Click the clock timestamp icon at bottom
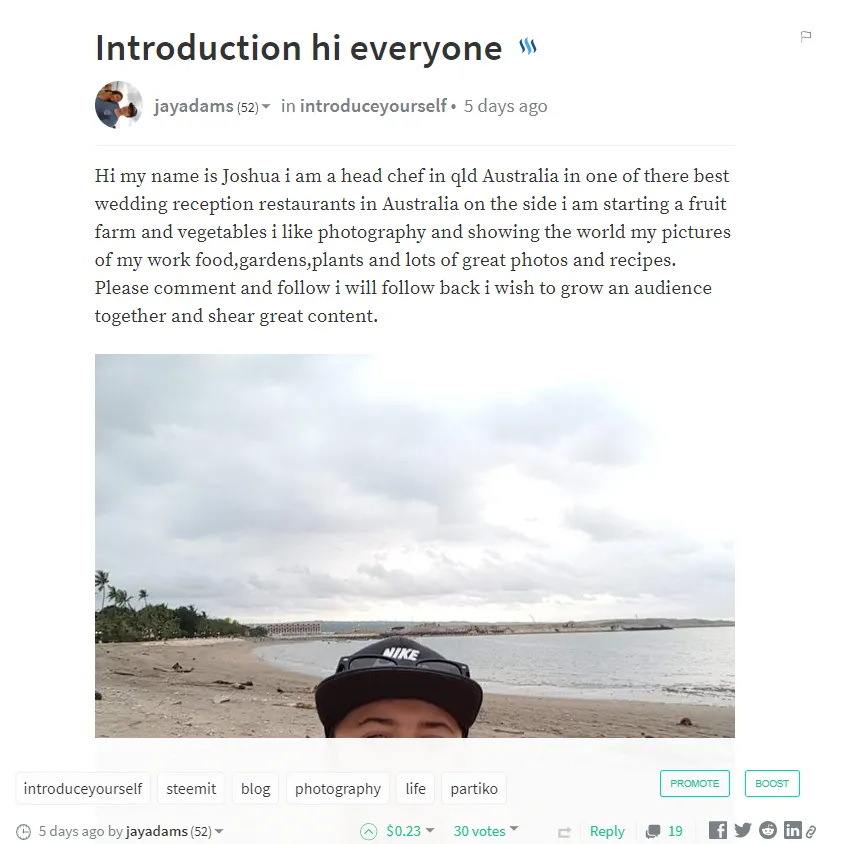855x844 pixels. [23, 831]
